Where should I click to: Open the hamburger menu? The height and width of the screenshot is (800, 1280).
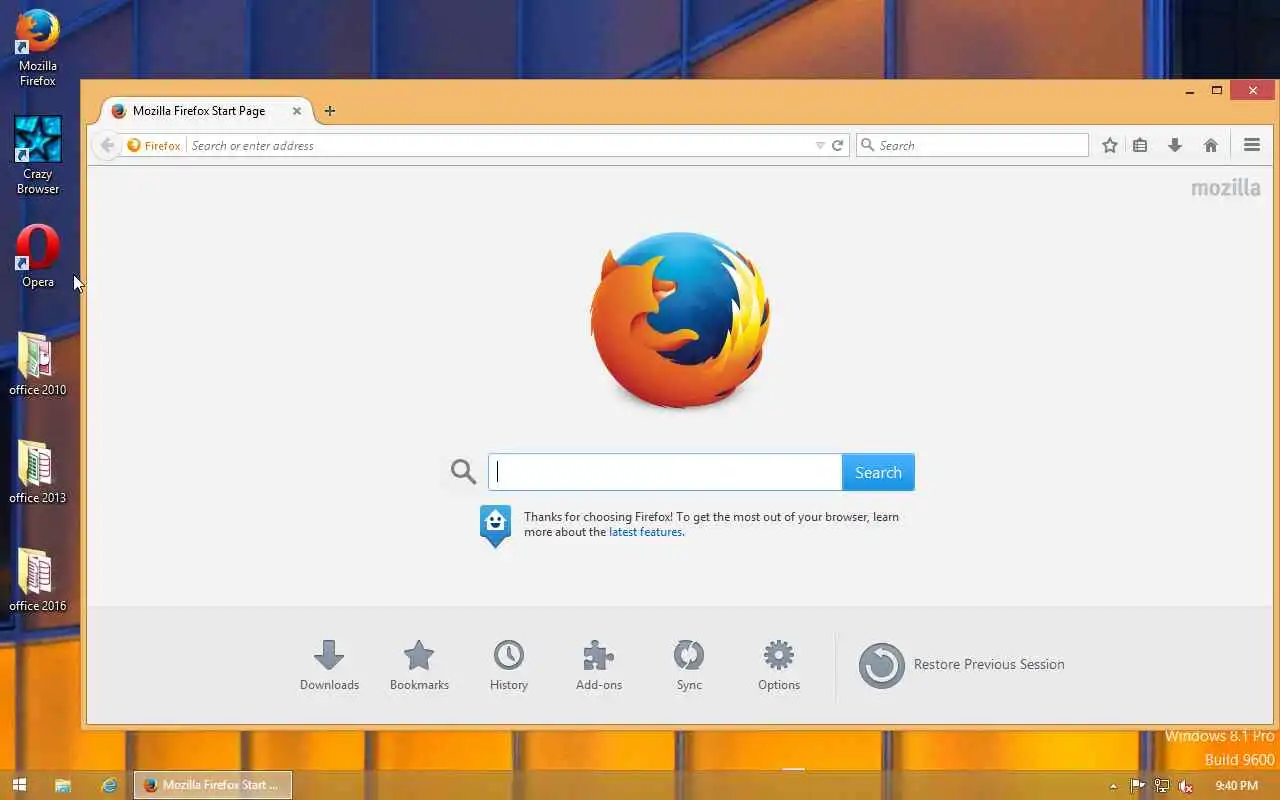tap(1252, 145)
